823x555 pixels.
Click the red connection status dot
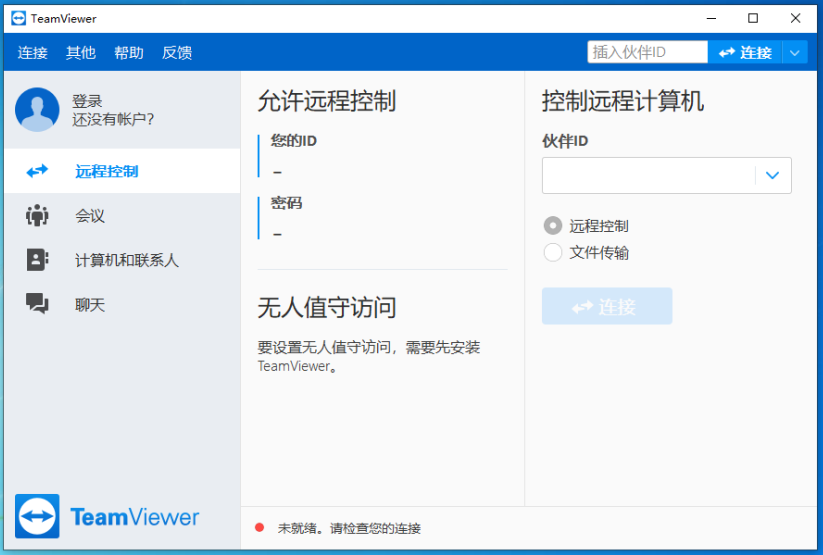(259, 528)
